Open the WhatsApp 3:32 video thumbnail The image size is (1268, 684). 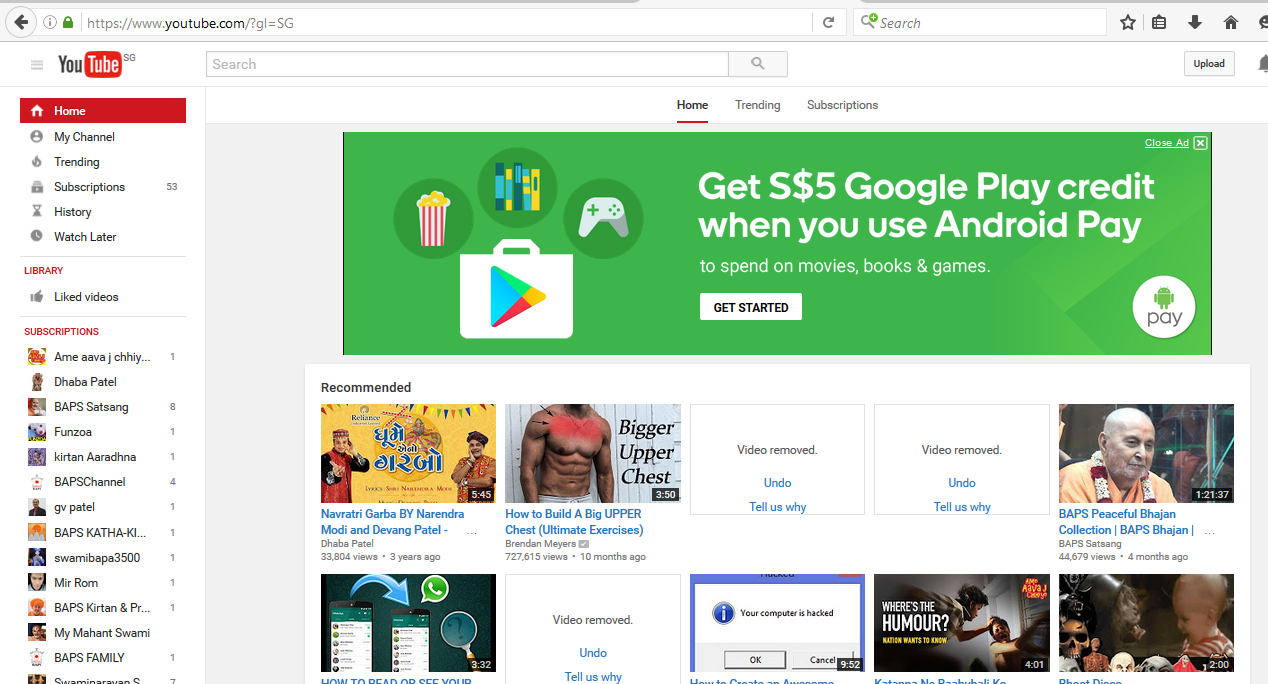click(408, 623)
